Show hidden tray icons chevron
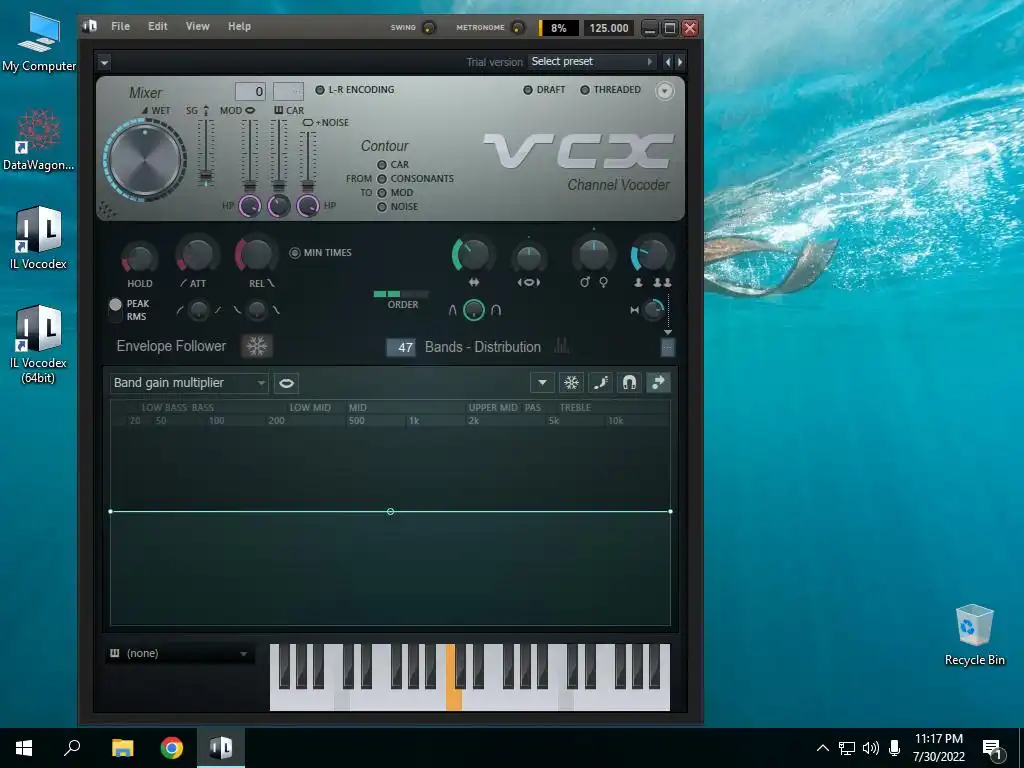 pyautogui.click(x=823, y=748)
